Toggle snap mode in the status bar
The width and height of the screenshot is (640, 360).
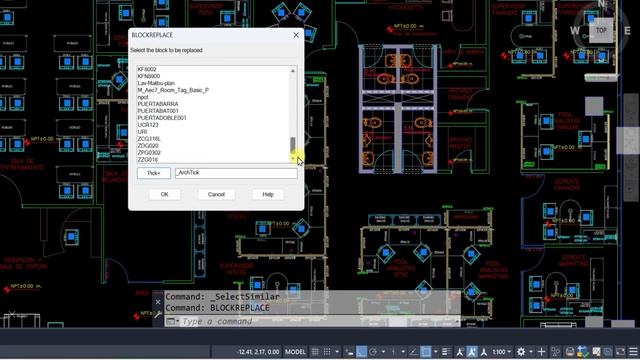pos(327,351)
